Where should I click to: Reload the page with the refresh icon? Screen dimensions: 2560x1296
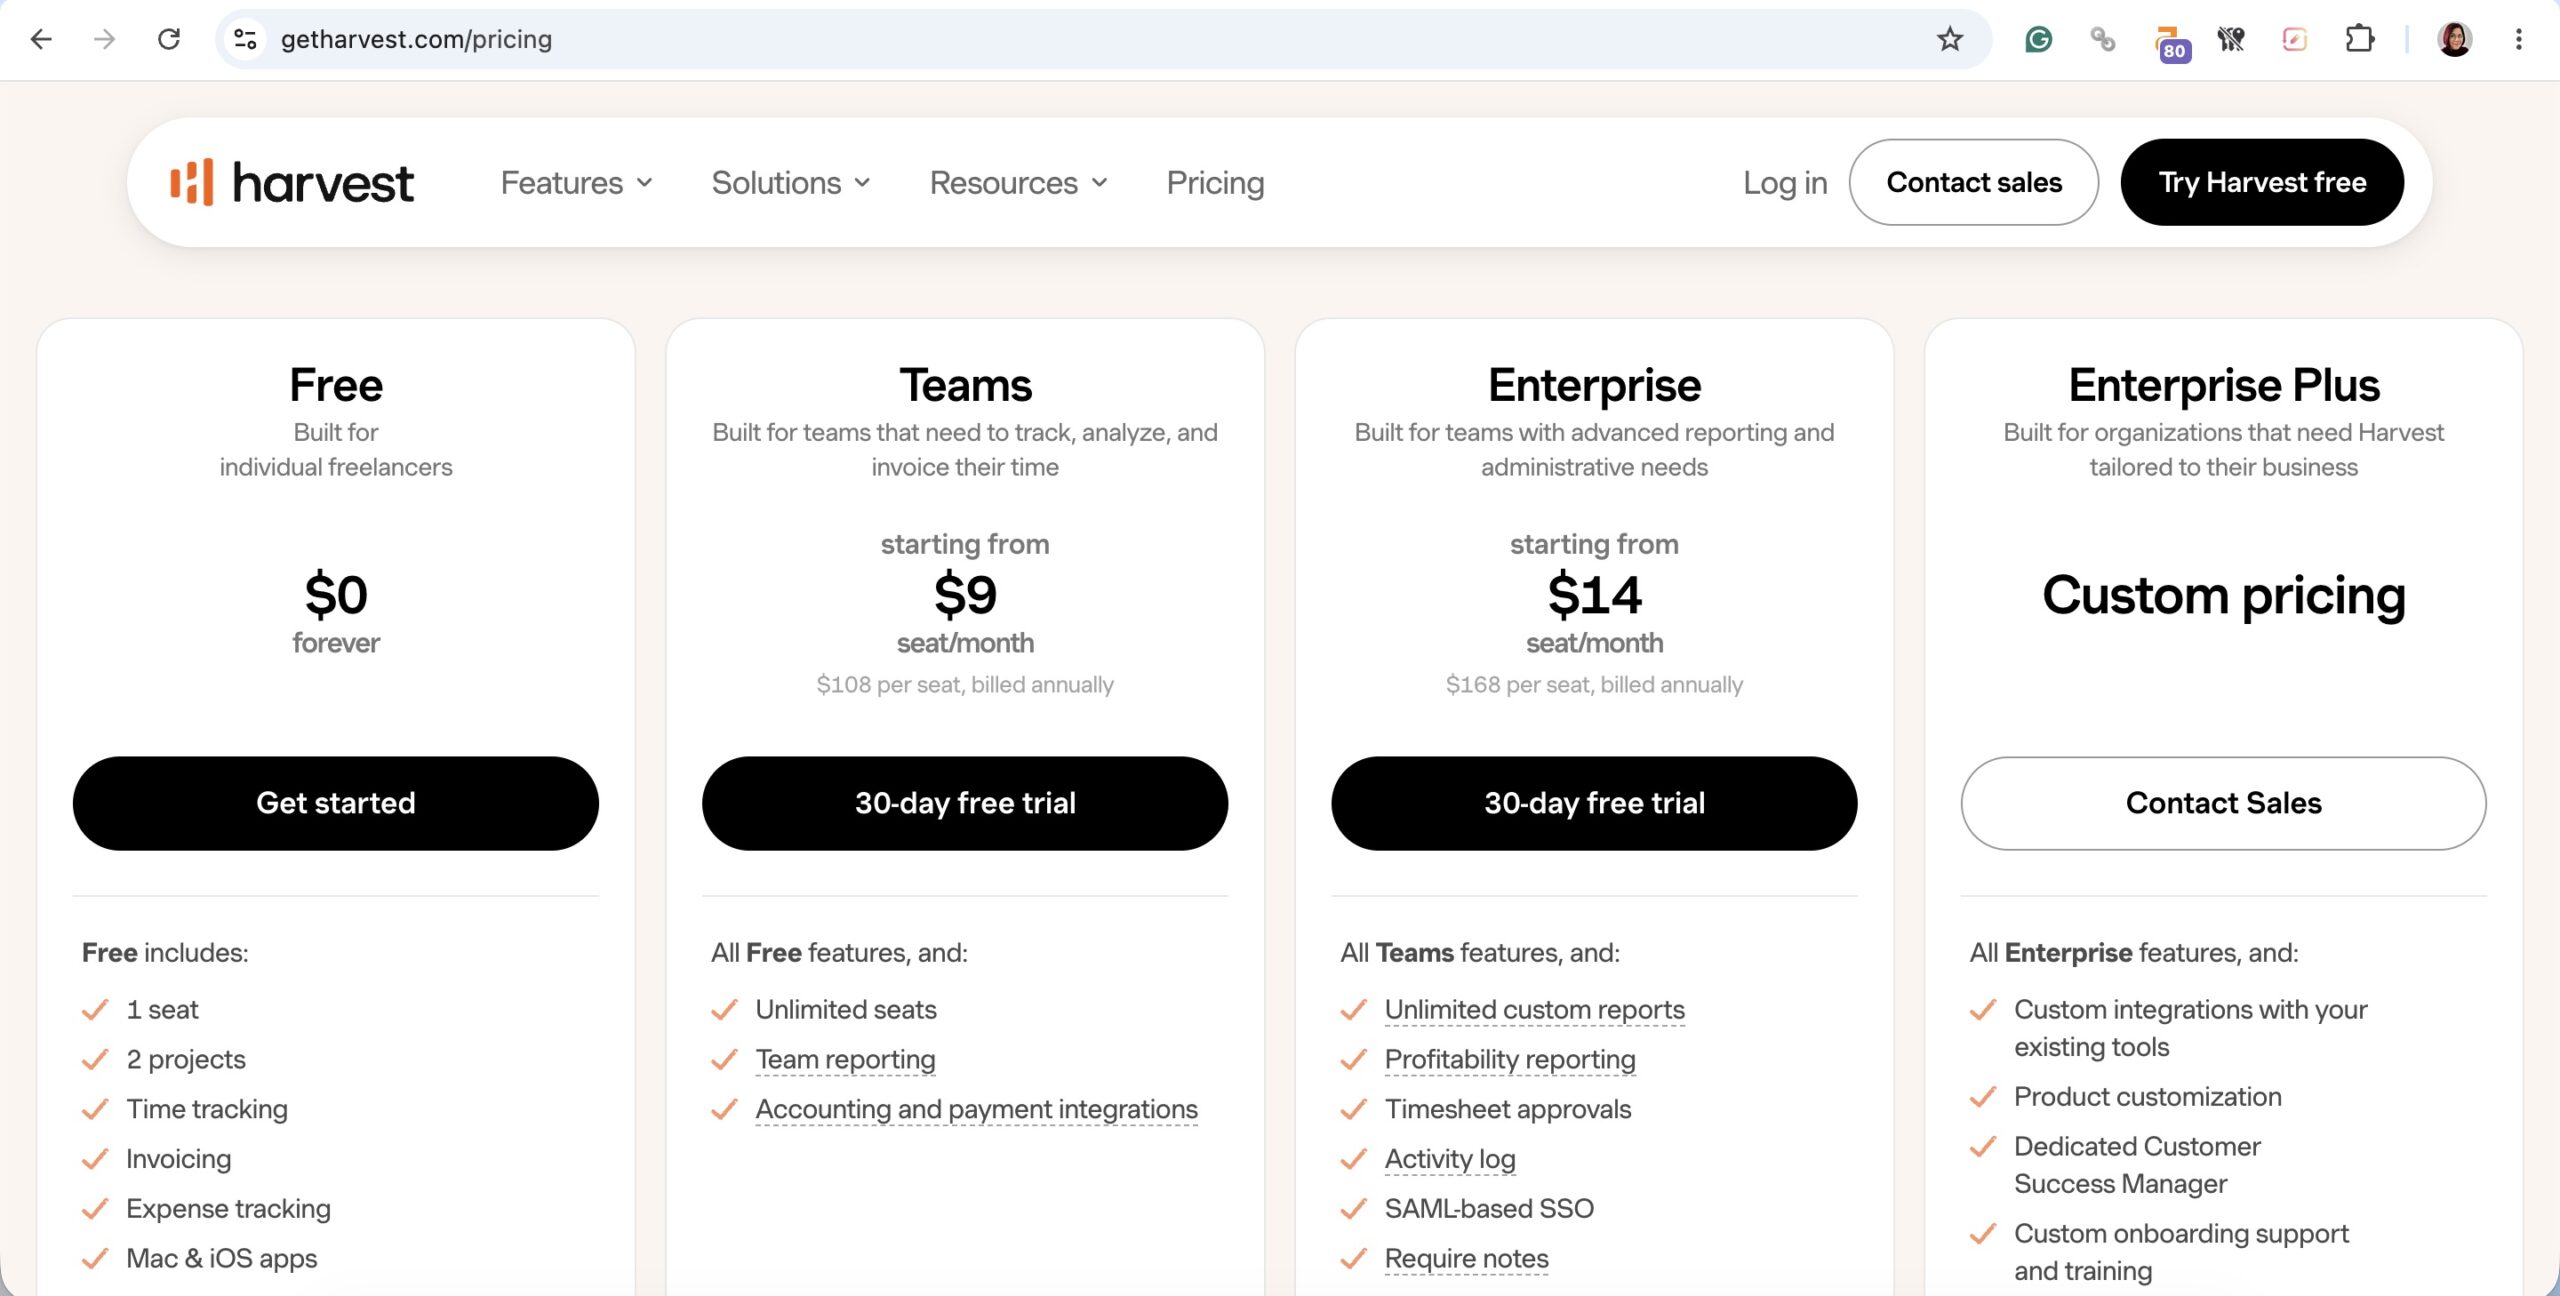coord(169,39)
